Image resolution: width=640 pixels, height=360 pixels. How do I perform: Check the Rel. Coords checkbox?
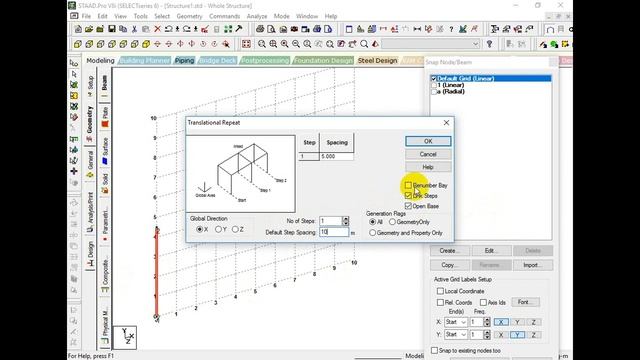coord(440,302)
